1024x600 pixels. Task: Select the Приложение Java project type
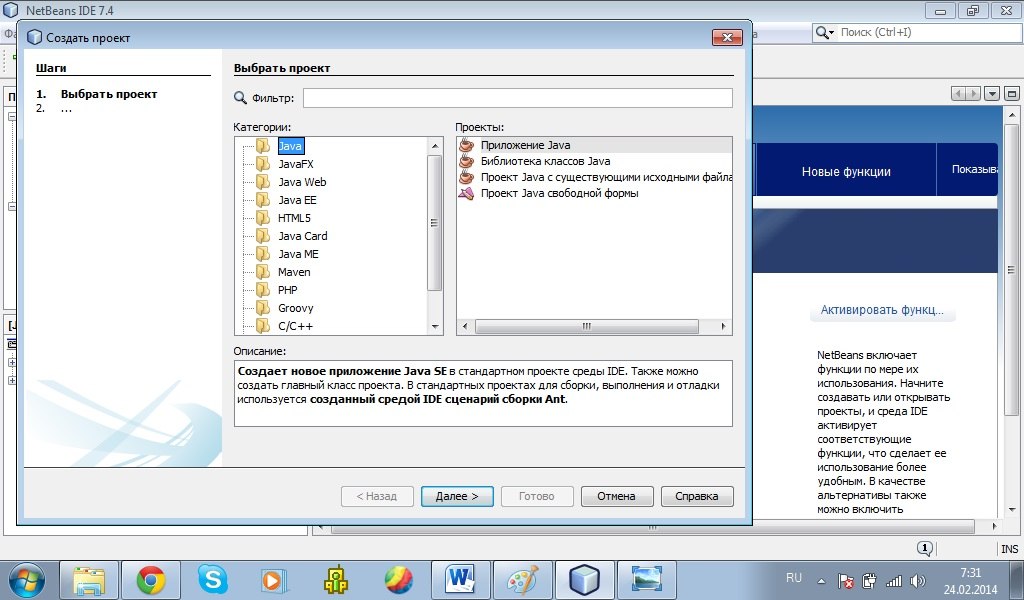coord(525,145)
